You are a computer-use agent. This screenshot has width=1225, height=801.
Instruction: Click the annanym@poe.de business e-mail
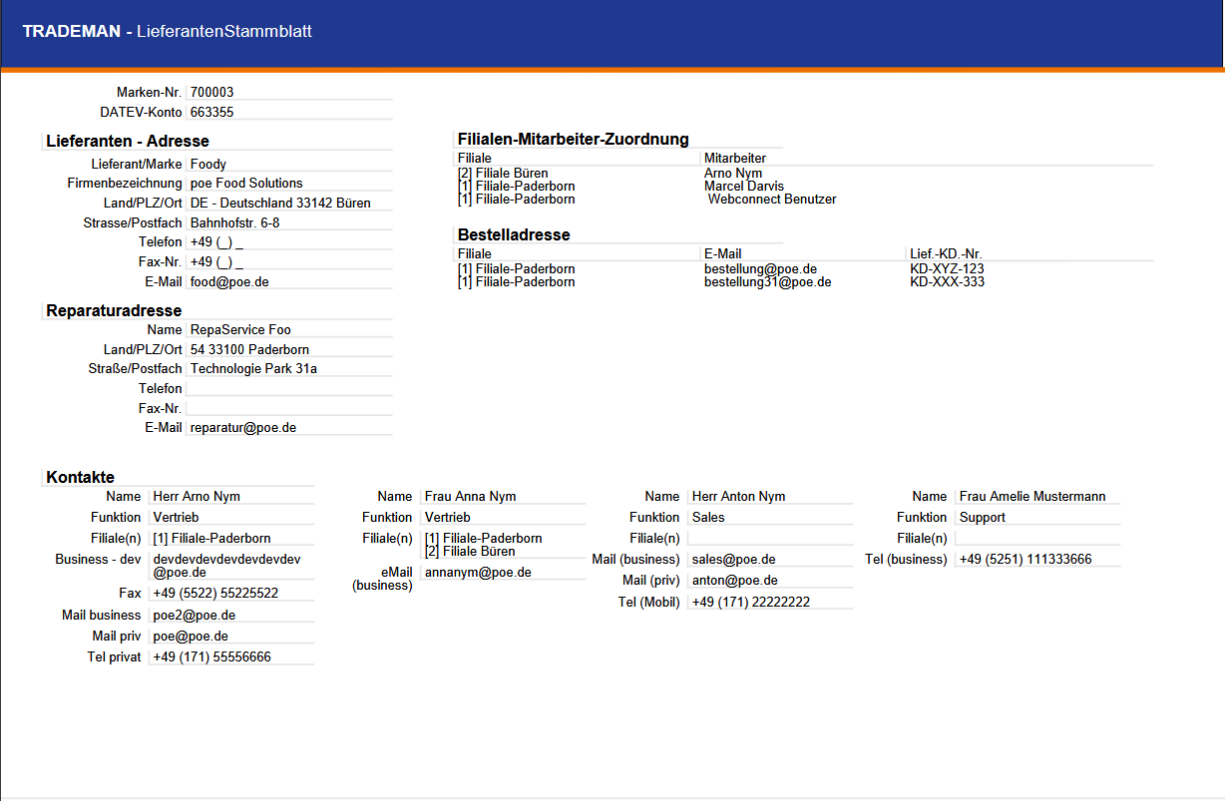tap(478, 572)
